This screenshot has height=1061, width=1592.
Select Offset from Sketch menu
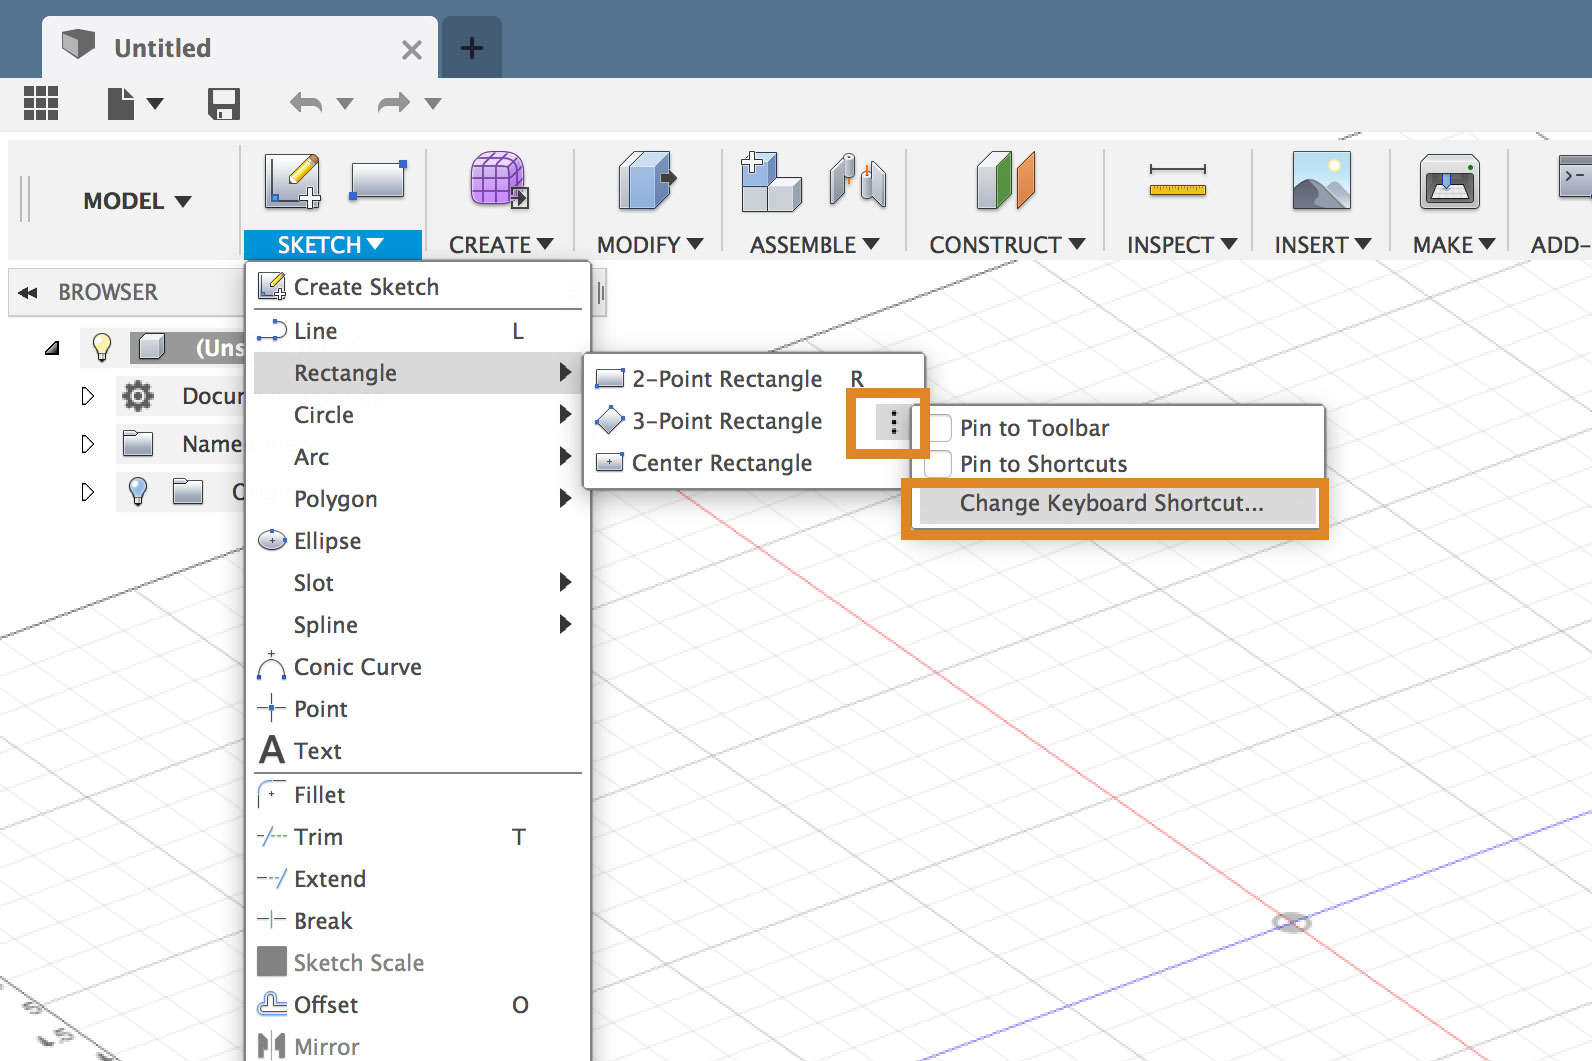coord(418,1005)
